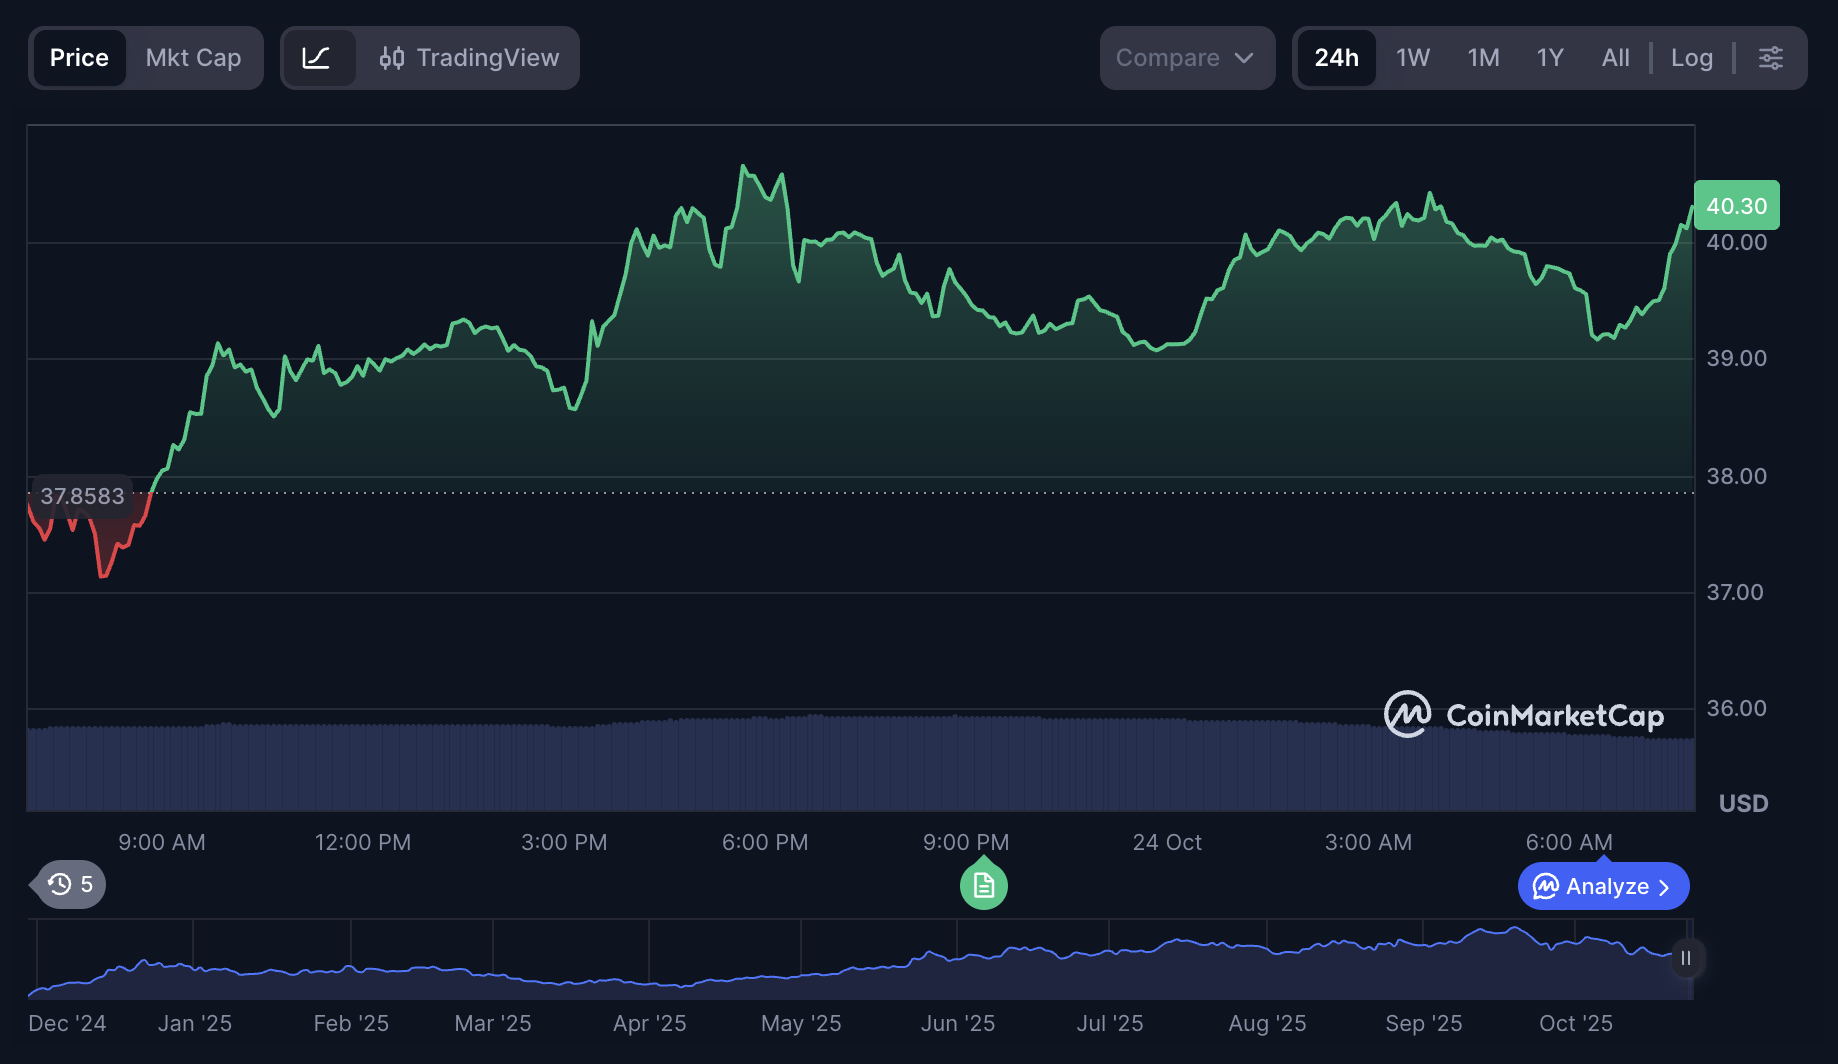Select the 1W time range tab

click(1412, 58)
